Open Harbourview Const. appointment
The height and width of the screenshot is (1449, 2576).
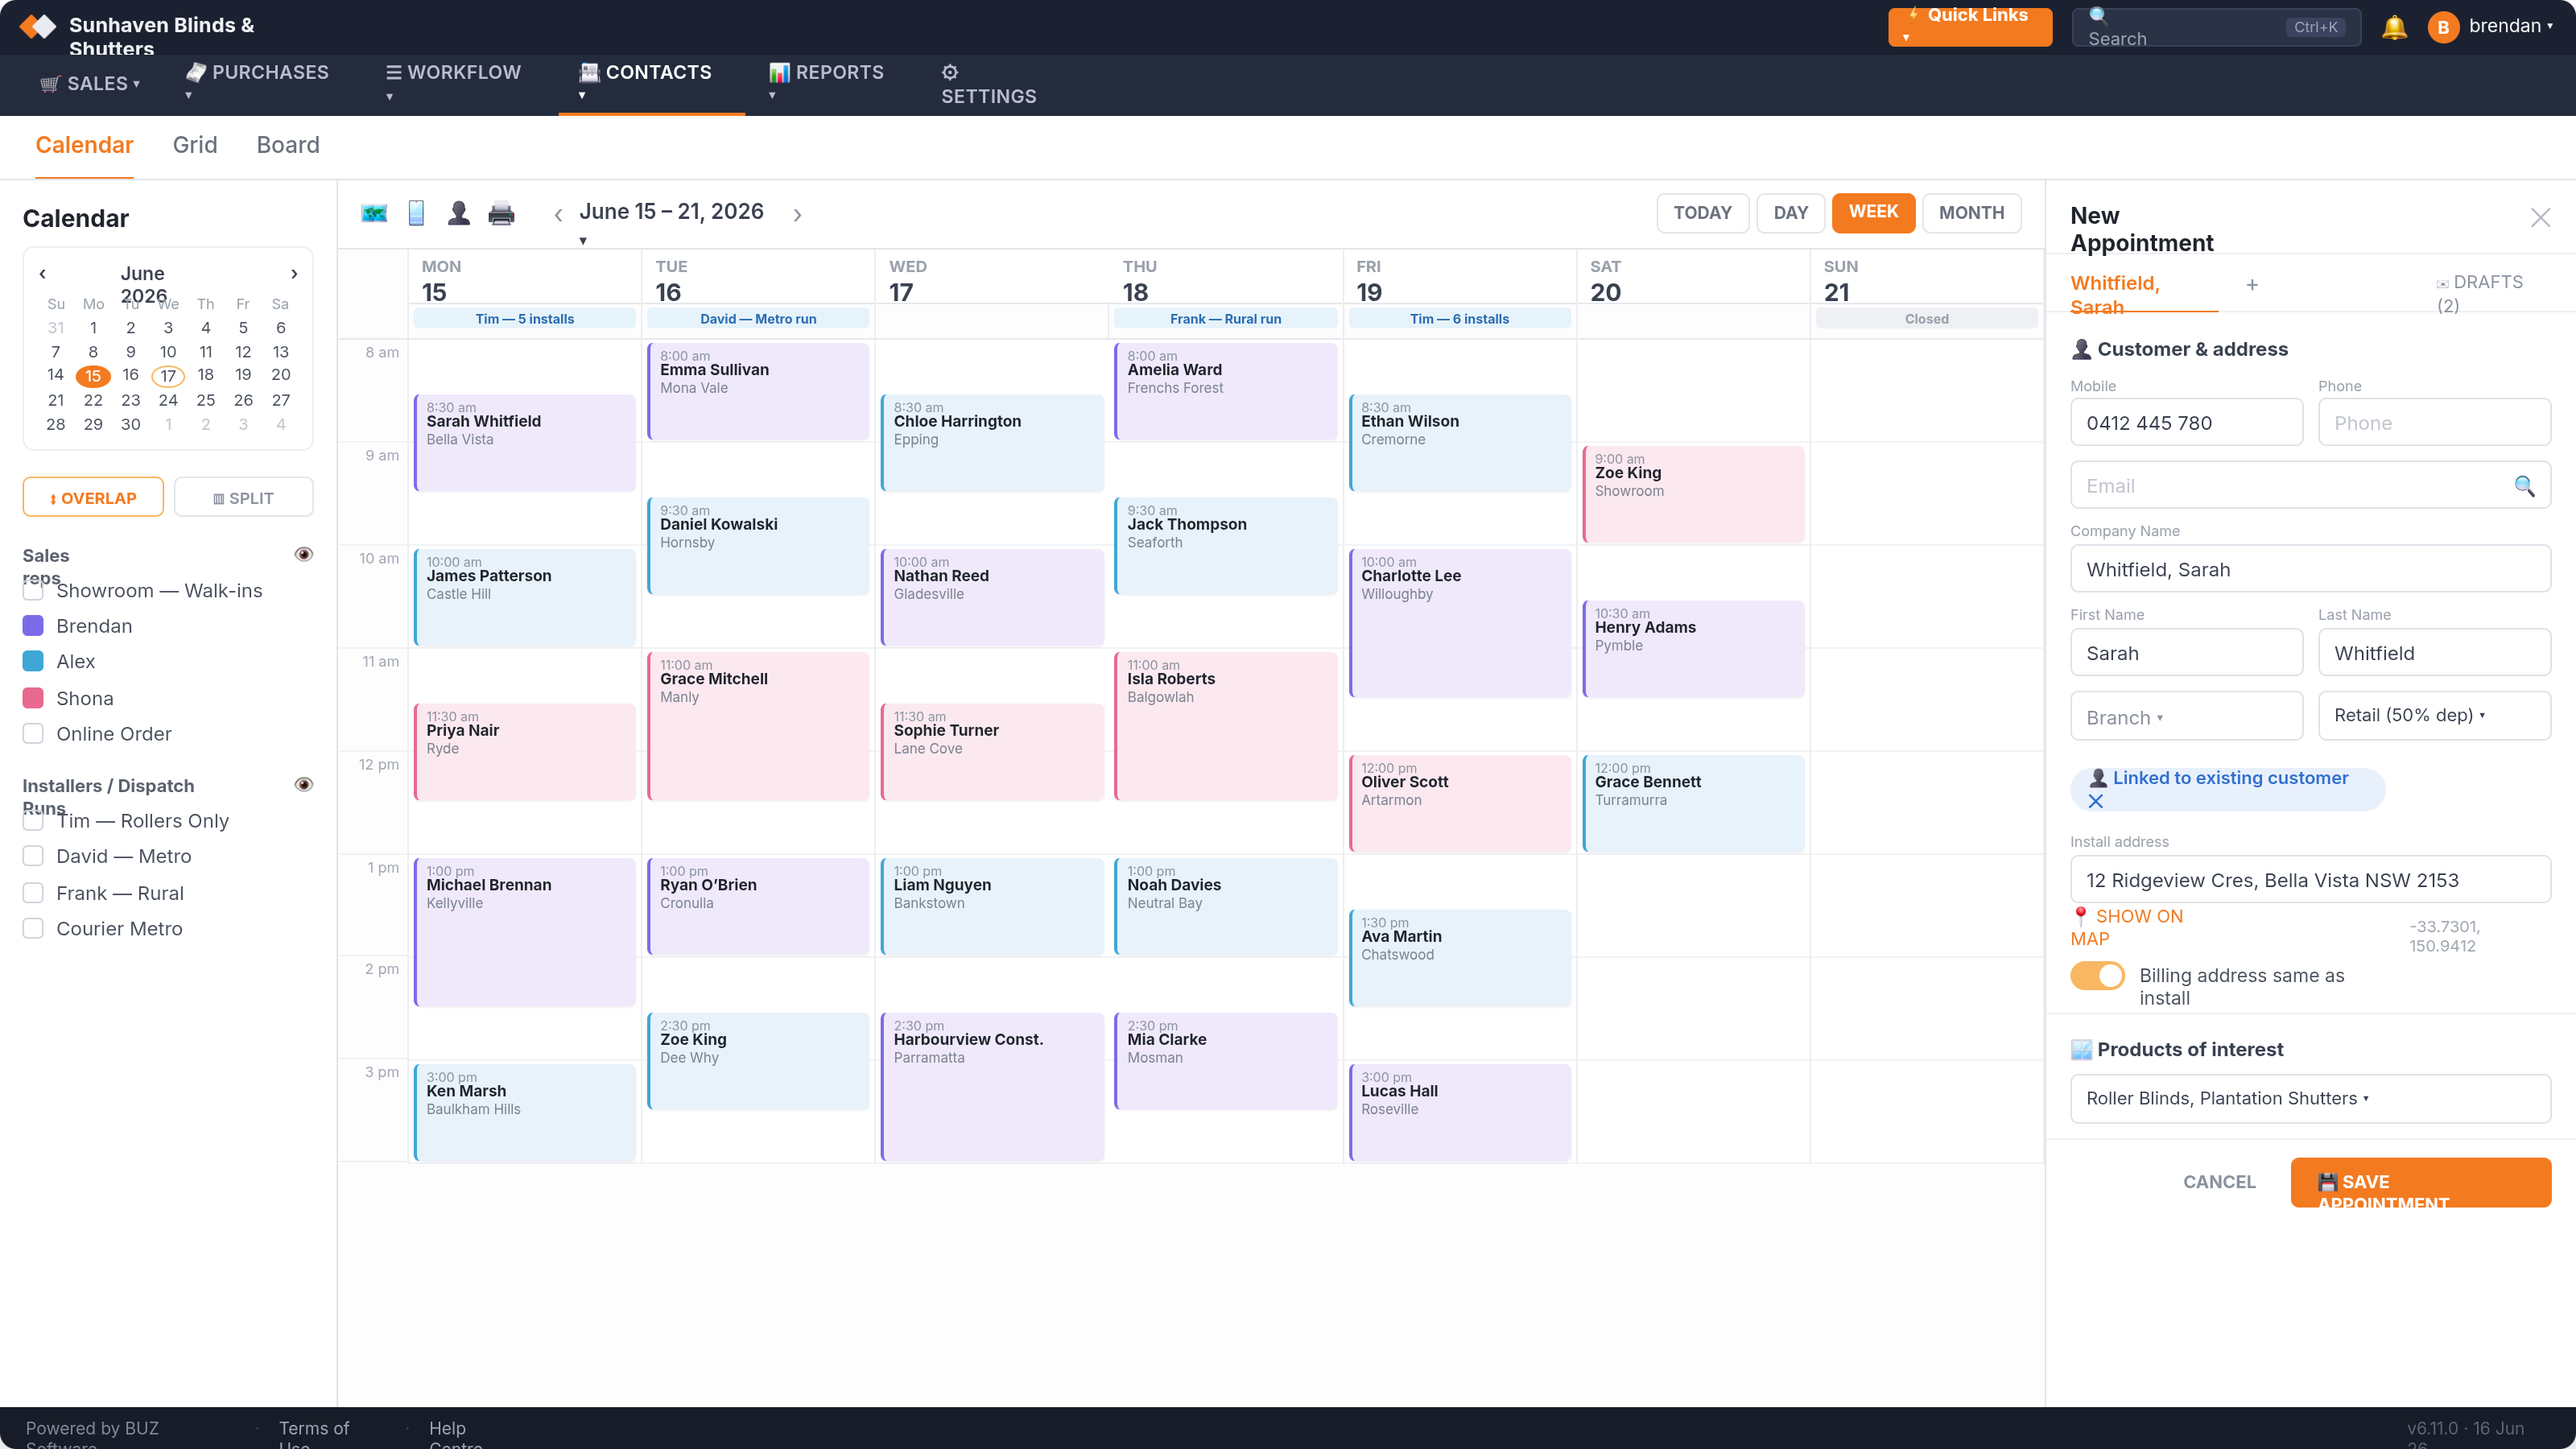[x=992, y=1086]
